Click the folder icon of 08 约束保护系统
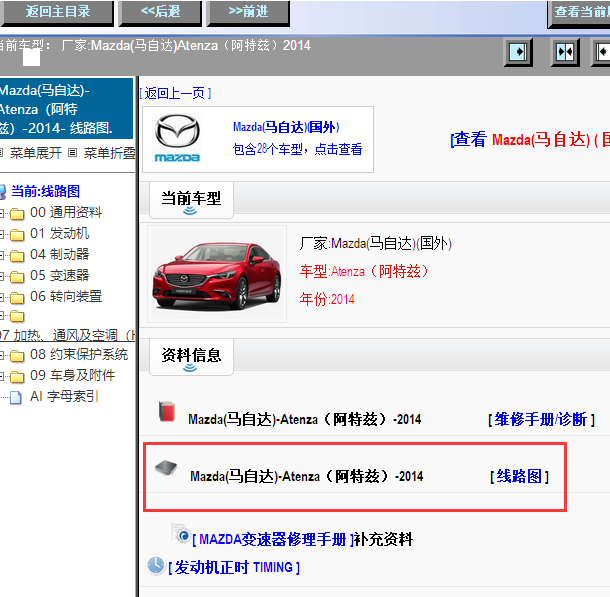This screenshot has width=610, height=597. (17, 356)
